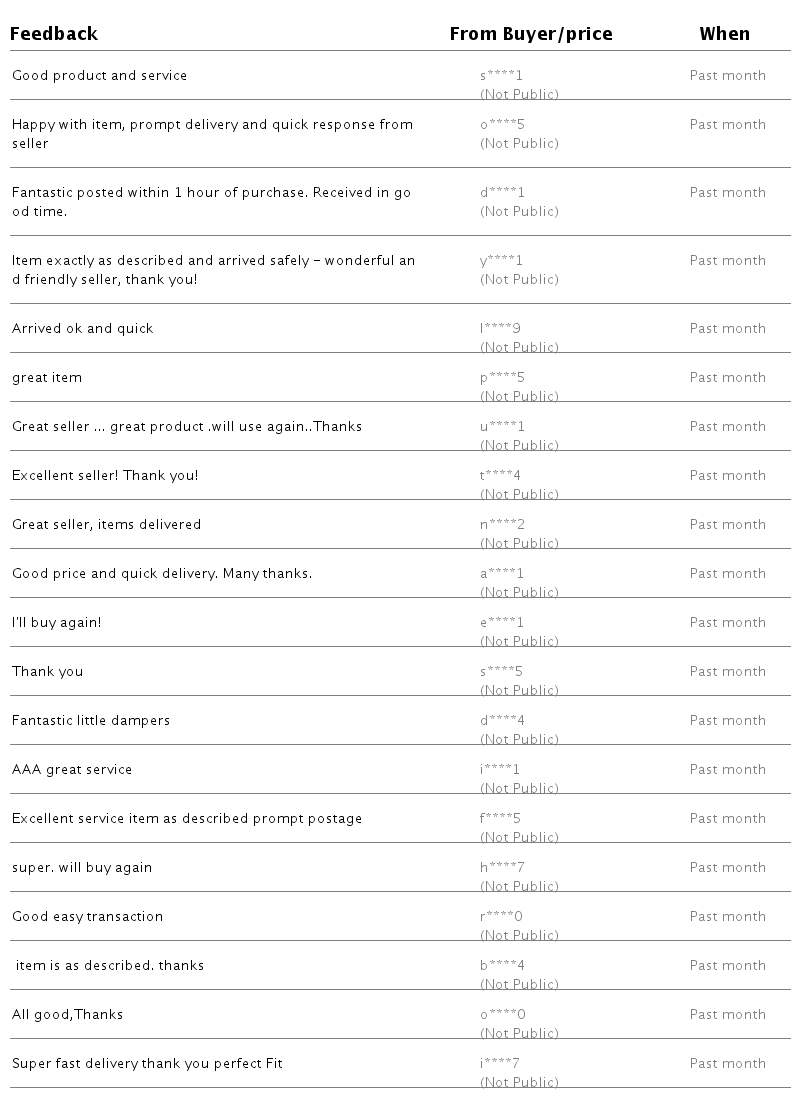
Task: Click "(Not Public)" under buyer f****5
Action: click(x=519, y=837)
